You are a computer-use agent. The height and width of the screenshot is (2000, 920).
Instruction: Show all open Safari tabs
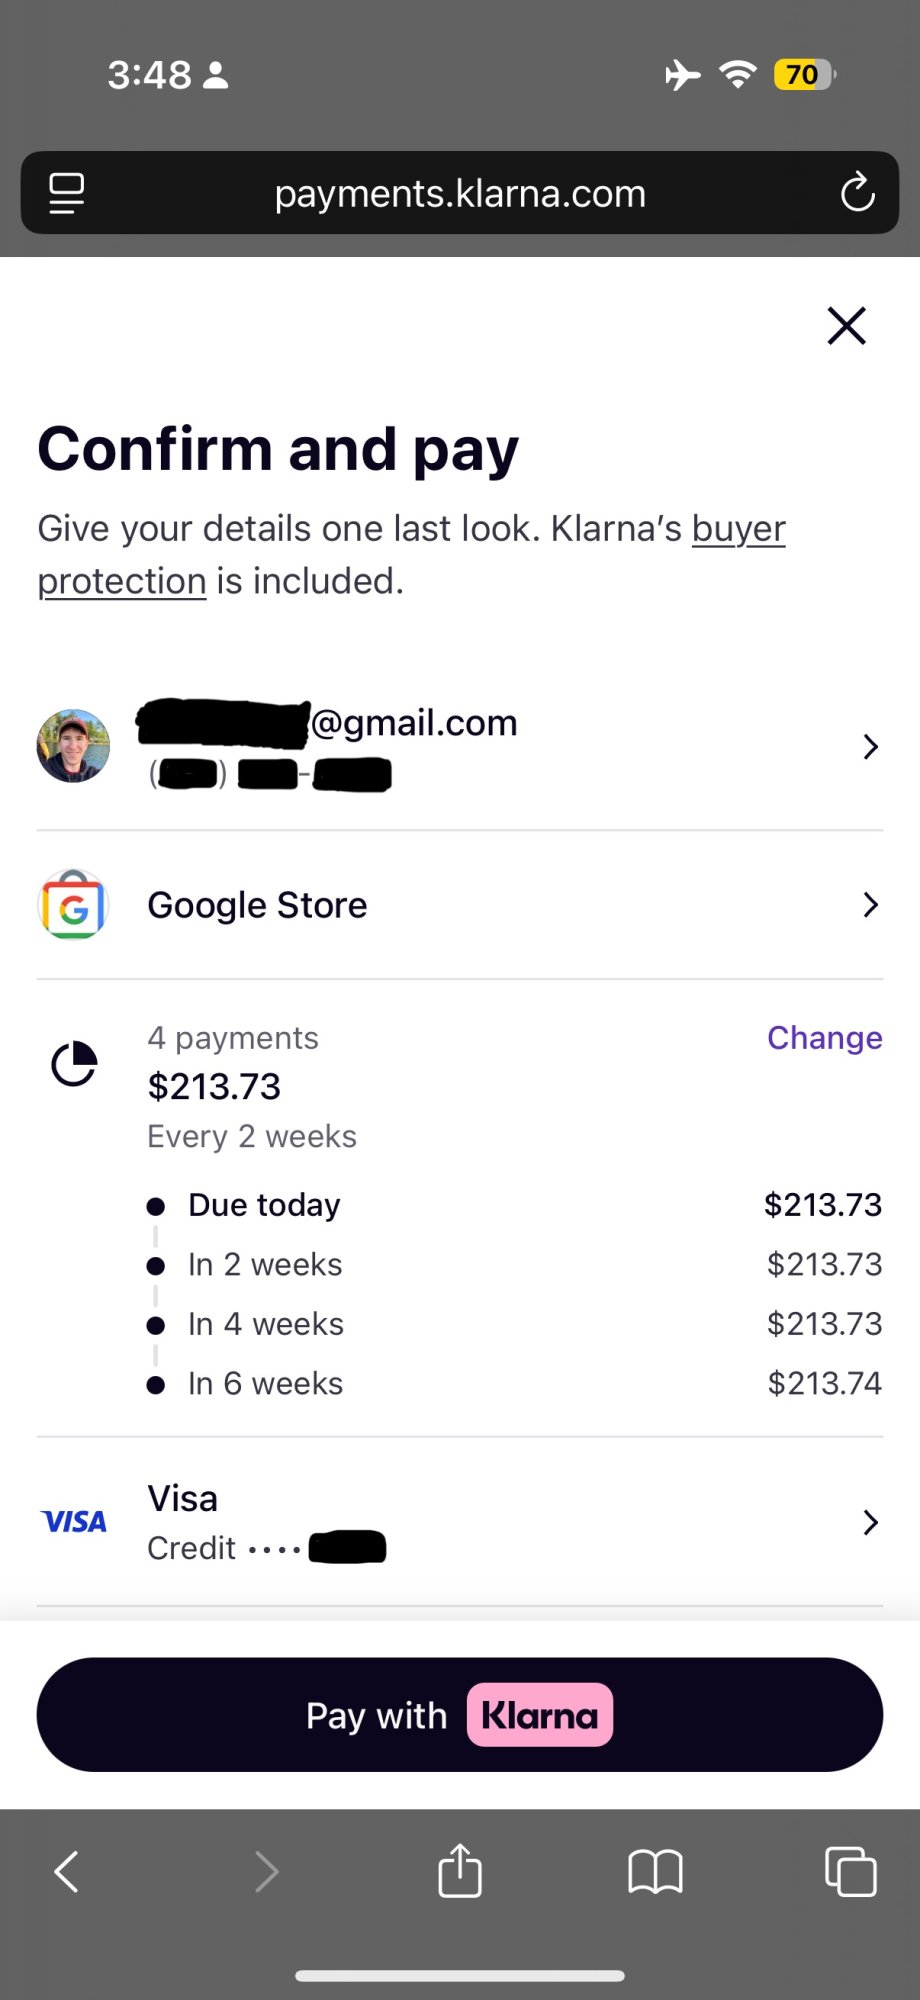point(850,1871)
